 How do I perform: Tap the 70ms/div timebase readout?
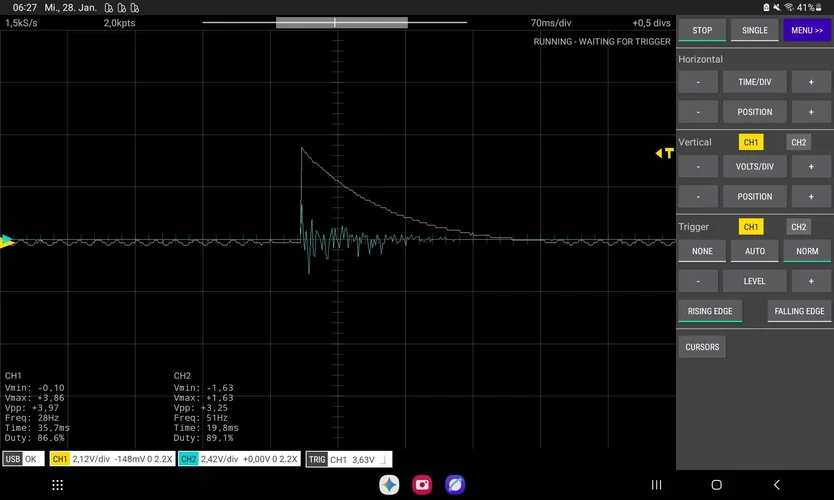(551, 23)
